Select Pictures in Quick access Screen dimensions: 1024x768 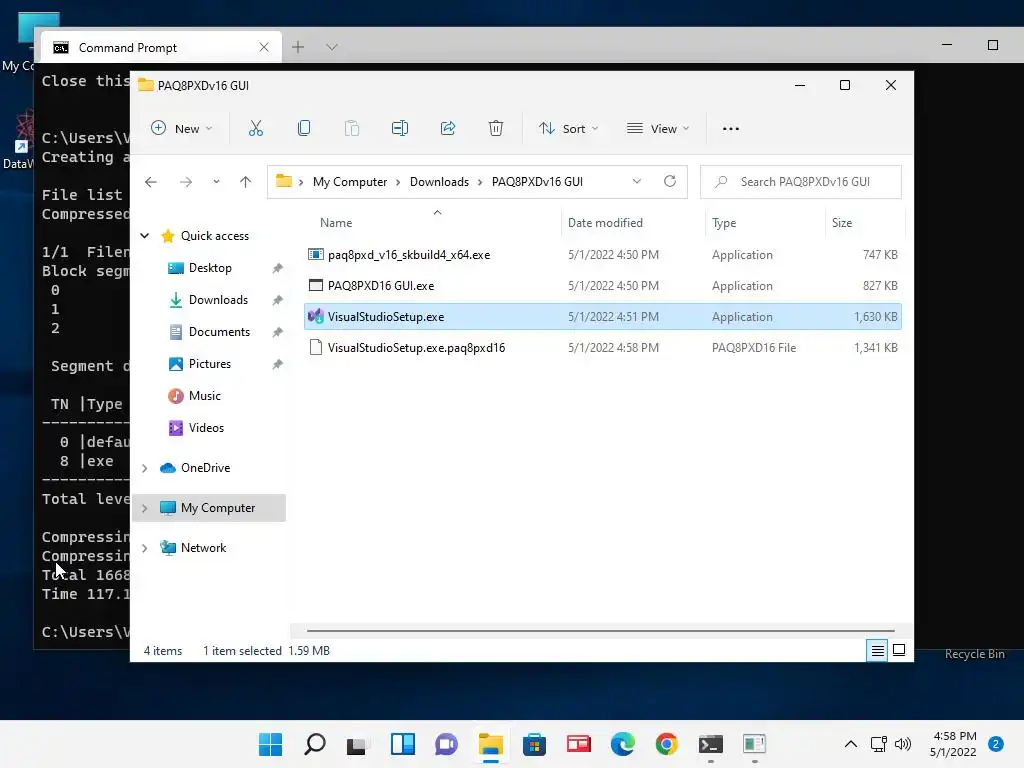pos(210,364)
